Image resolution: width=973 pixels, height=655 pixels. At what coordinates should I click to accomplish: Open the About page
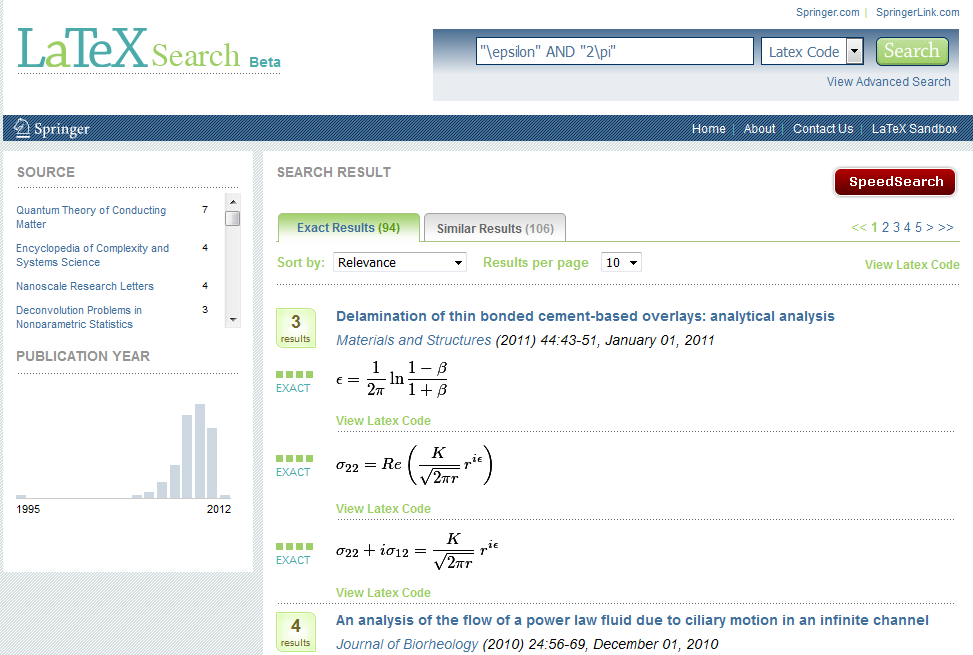pyautogui.click(x=760, y=128)
